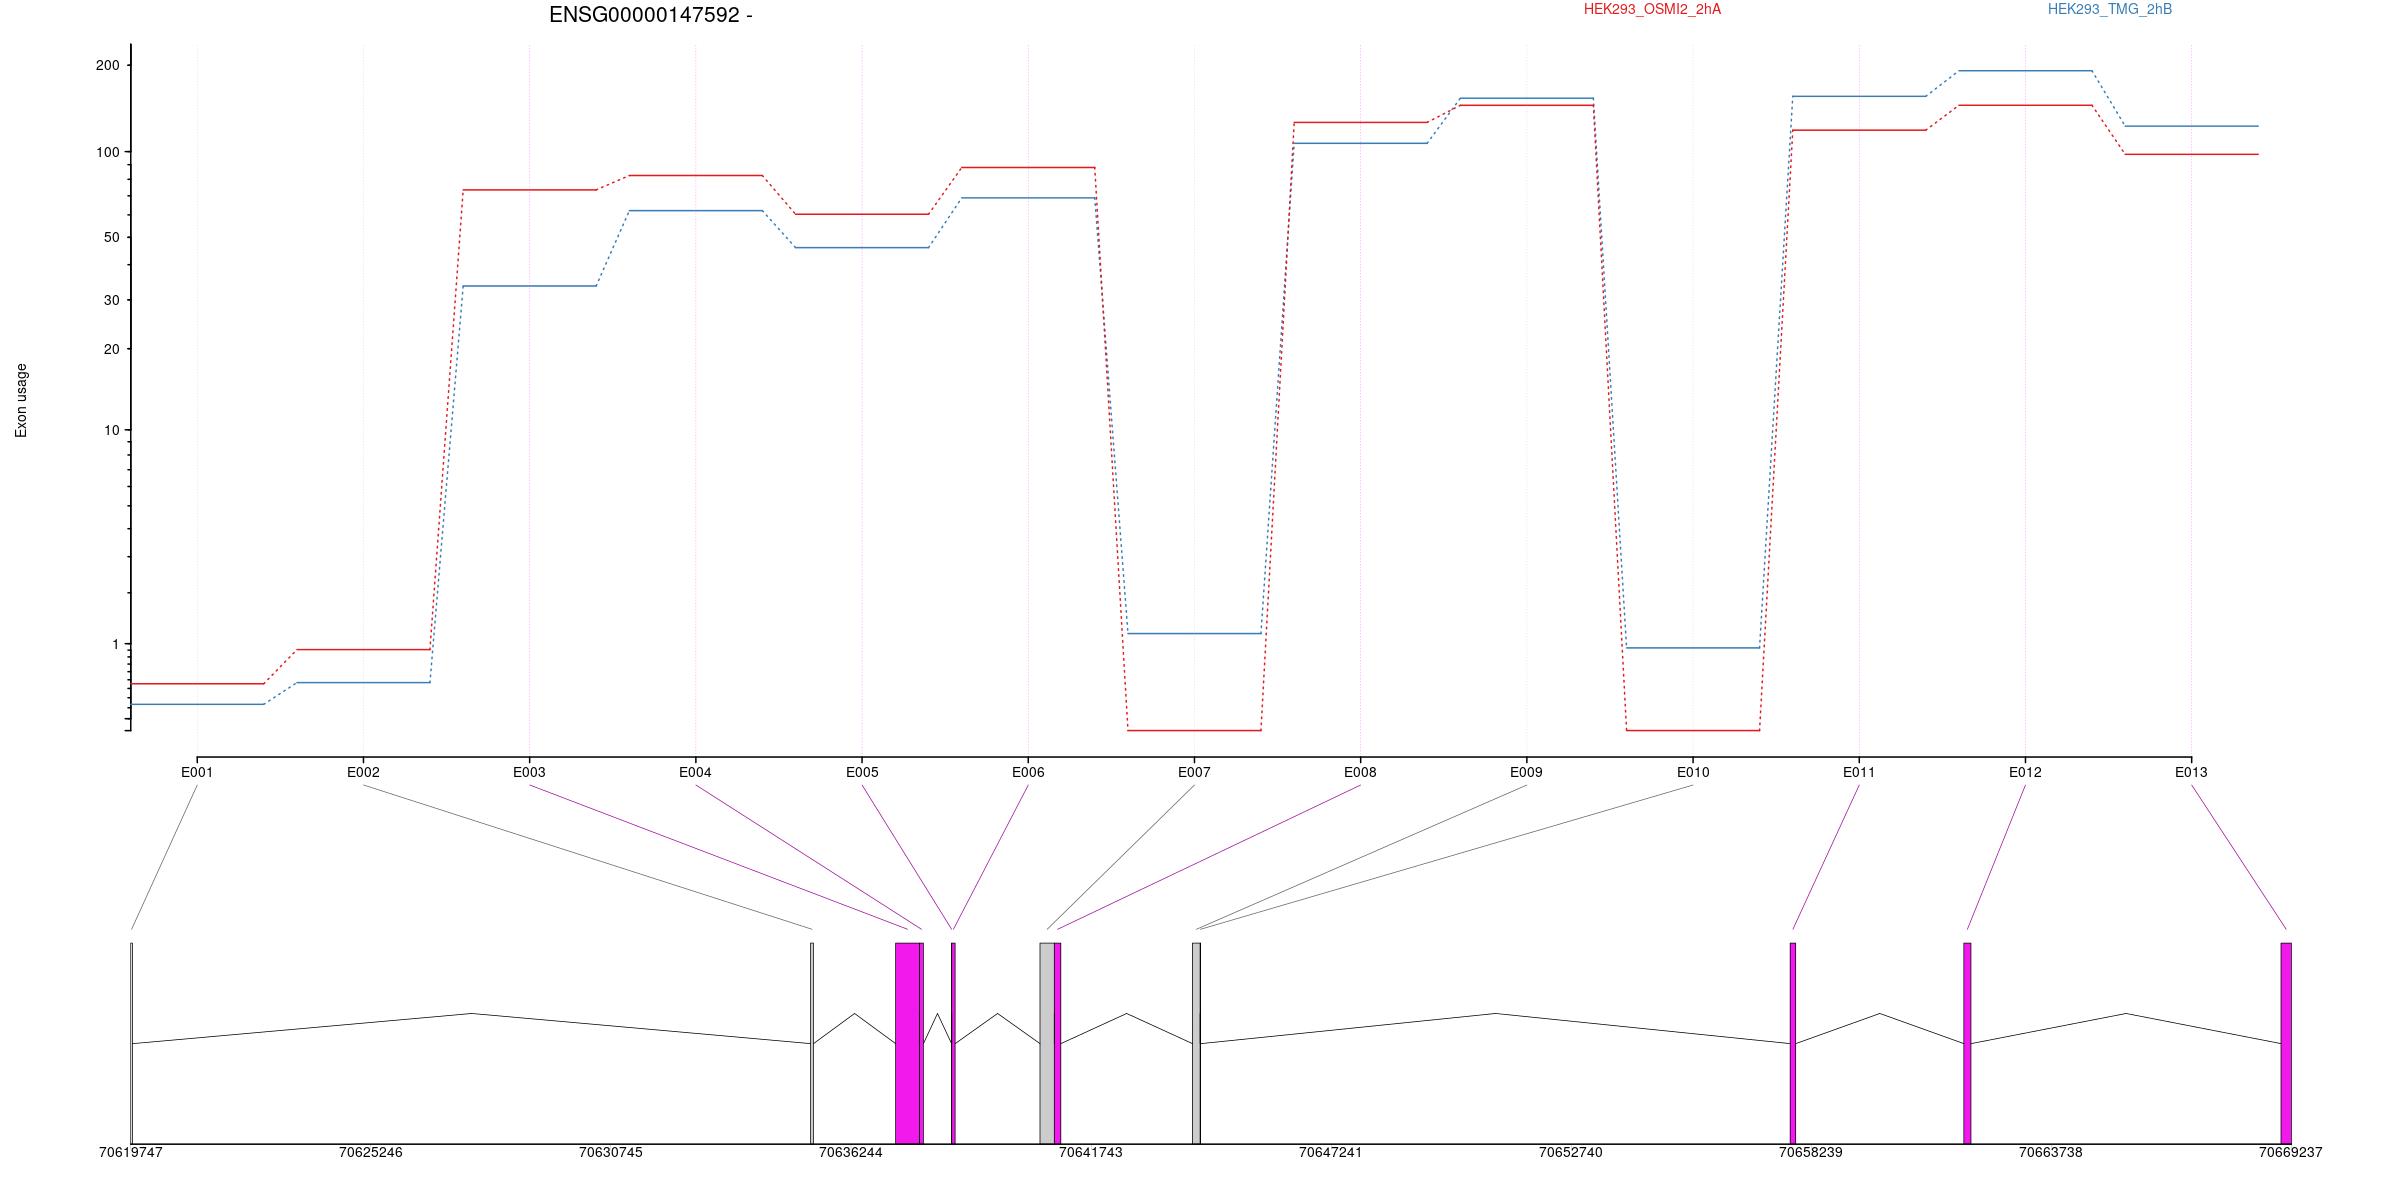The image size is (2400, 1200).
Task: Click the E003 exon label
Action: tap(529, 772)
